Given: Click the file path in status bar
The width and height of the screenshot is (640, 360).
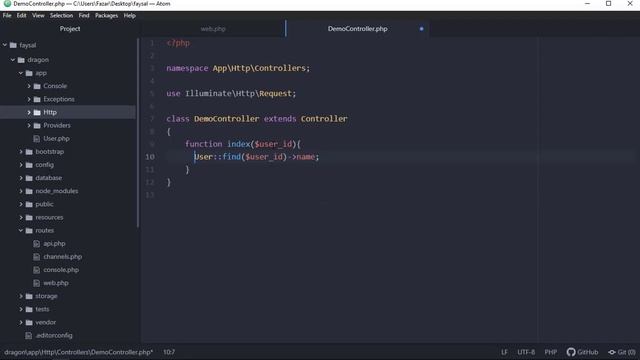Looking at the screenshot, I should pyautogui.click(x=79, y=352).
